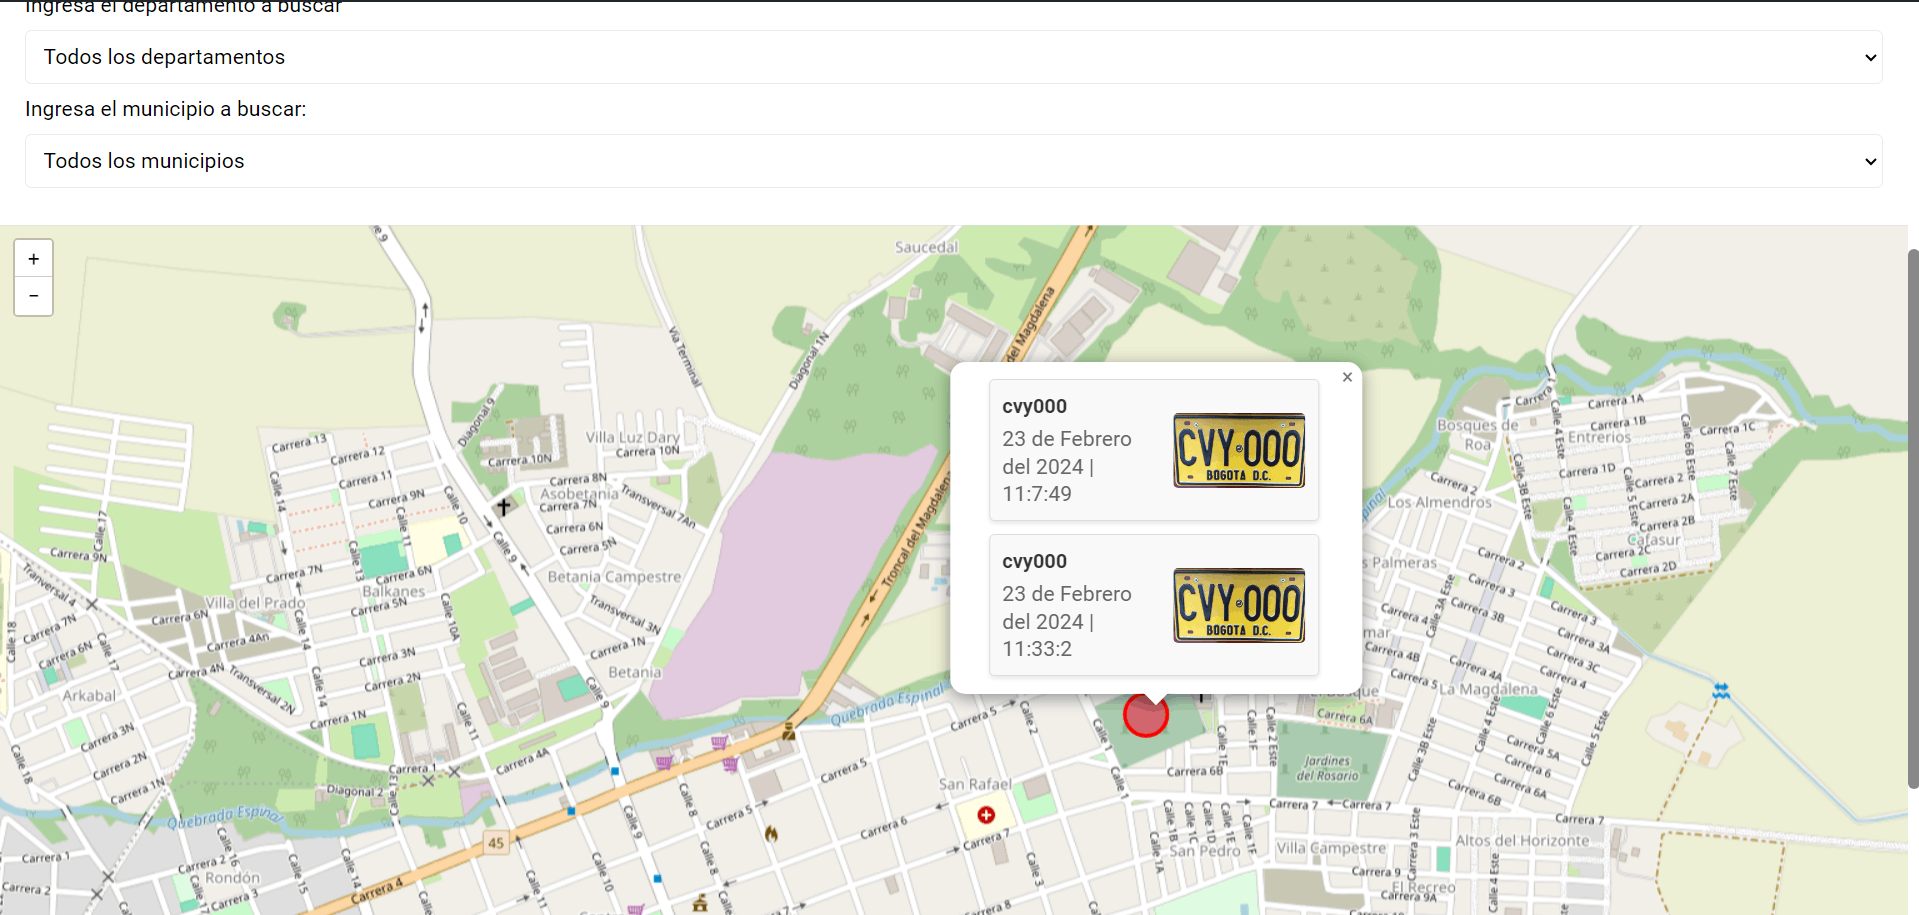Screen dimensions: 1919x915
Task: Click the purple cart icon near Carrera 4
Action: [x=662, y=763]
